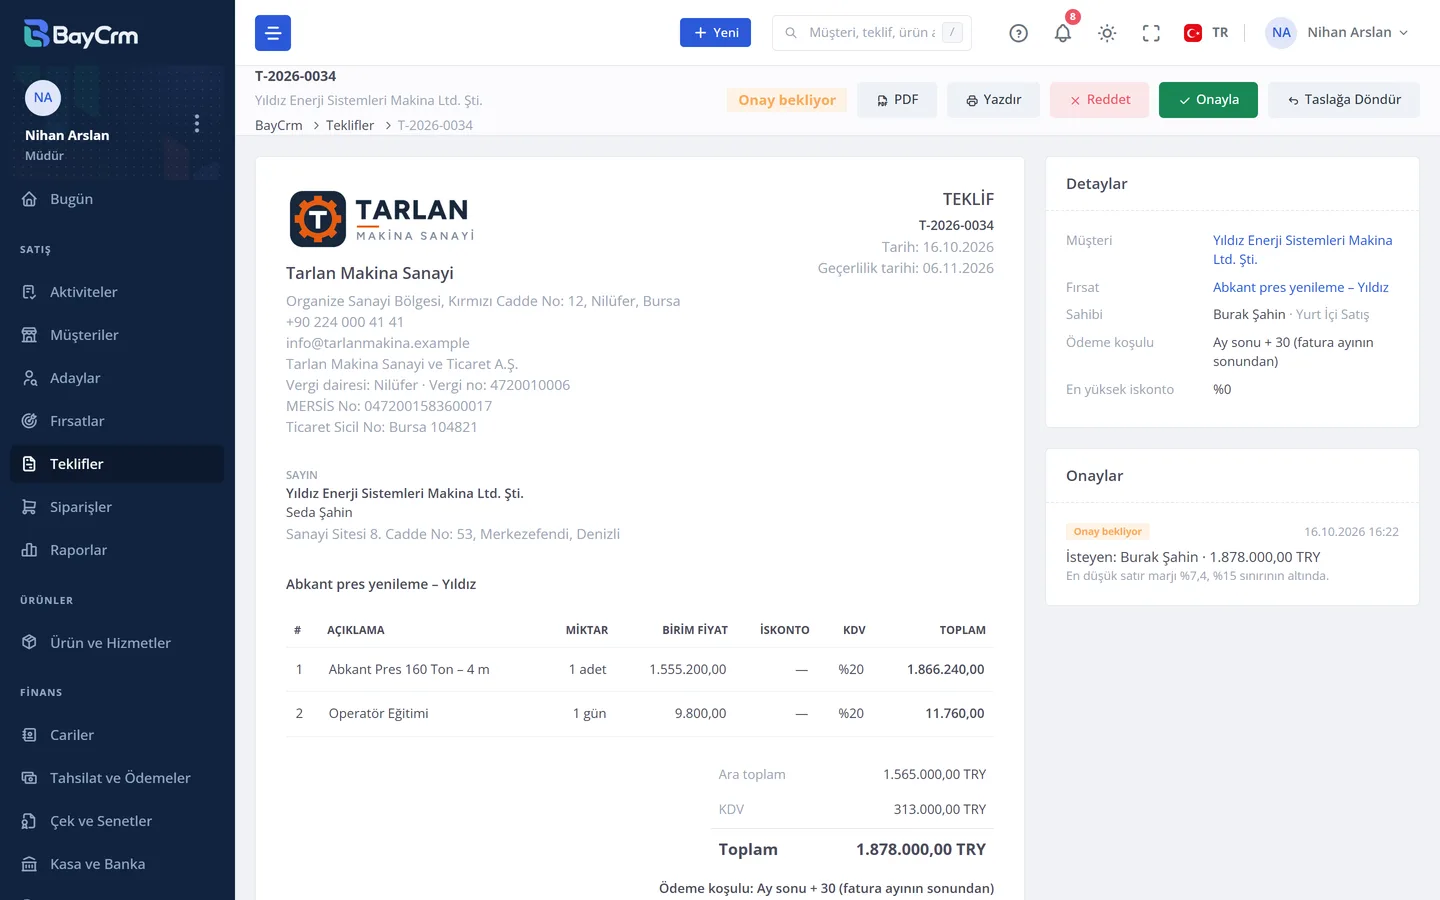Open Raporlar in the sidebar

click(x=117, y=550)
